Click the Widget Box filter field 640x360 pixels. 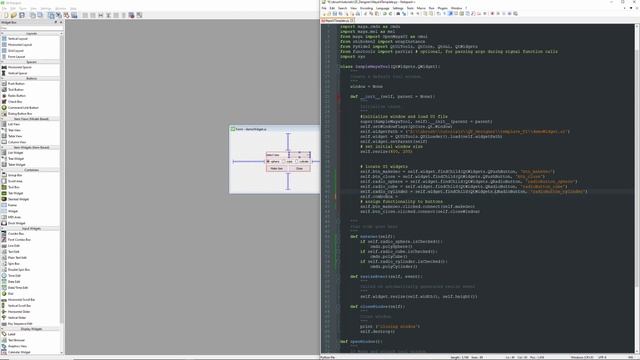point(31,28)
